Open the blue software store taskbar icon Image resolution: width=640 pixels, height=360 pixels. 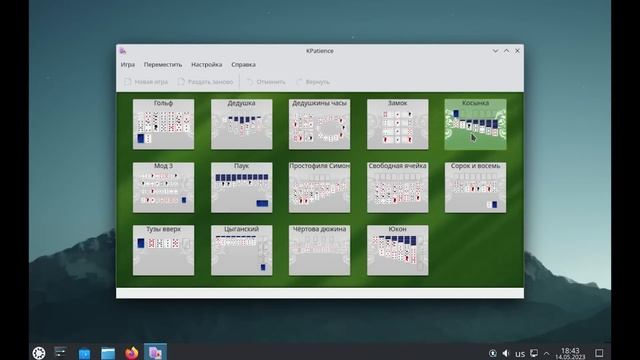pyautogui.click(x=84, y=353)
